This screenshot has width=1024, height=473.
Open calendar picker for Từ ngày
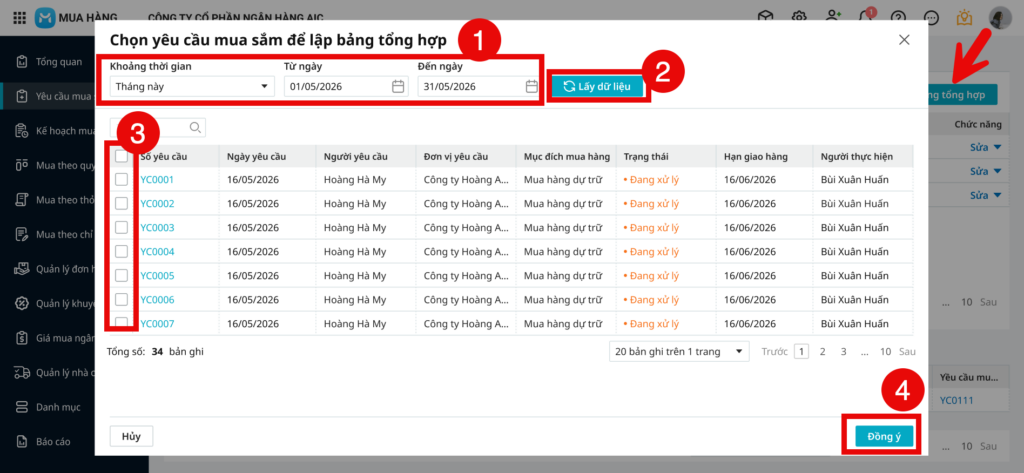click(397, 86)
